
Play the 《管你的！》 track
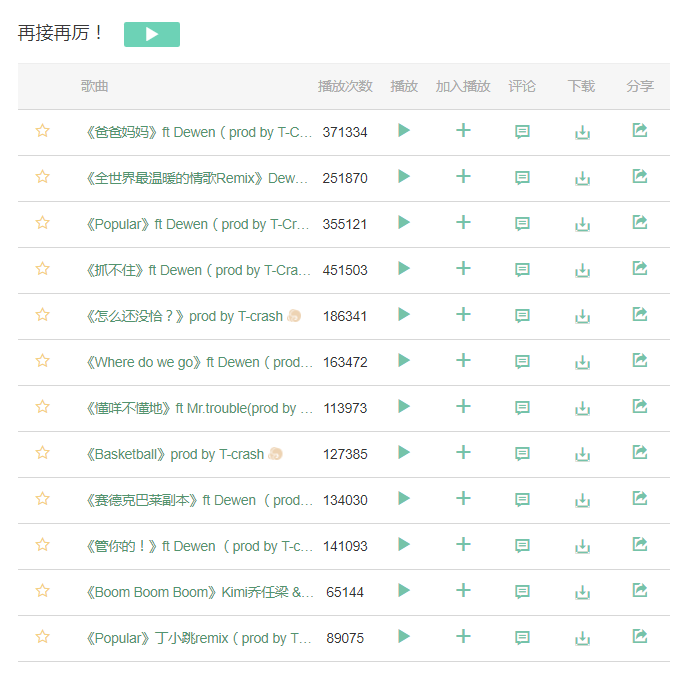[404, 545]
